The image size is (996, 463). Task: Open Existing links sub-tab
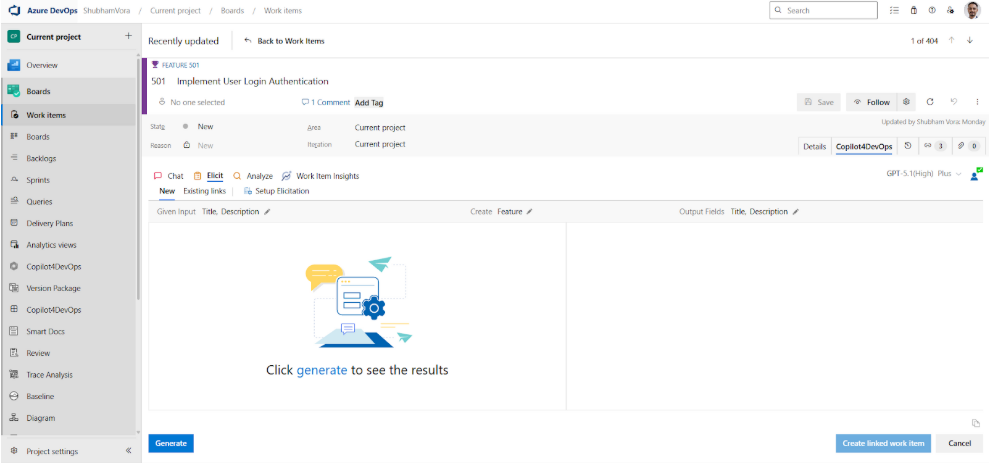(205, 191)
